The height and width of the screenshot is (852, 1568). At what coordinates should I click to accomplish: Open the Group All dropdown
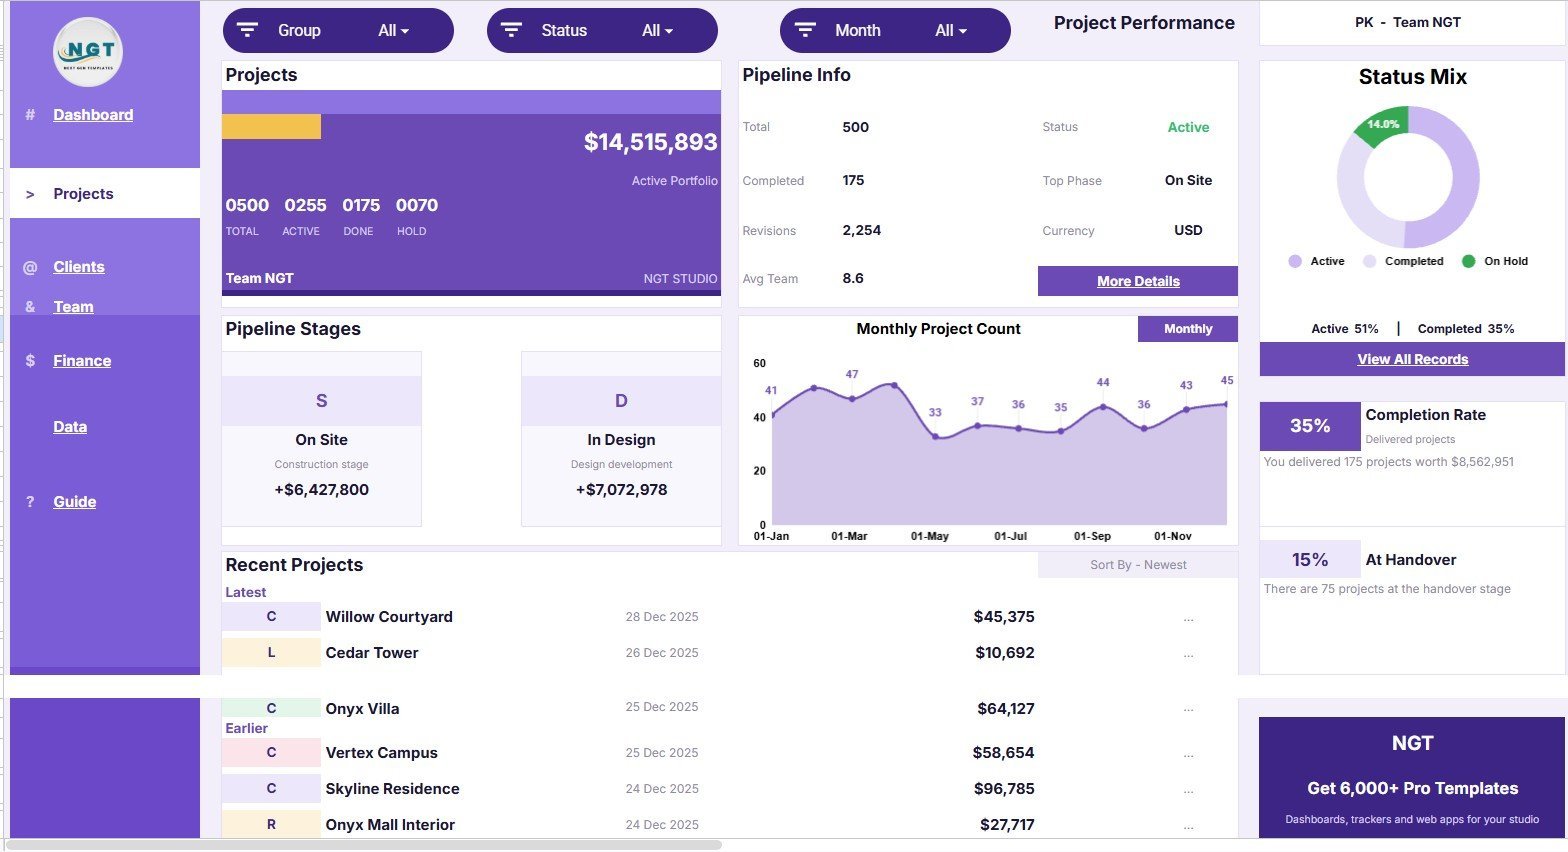point(394,31)
